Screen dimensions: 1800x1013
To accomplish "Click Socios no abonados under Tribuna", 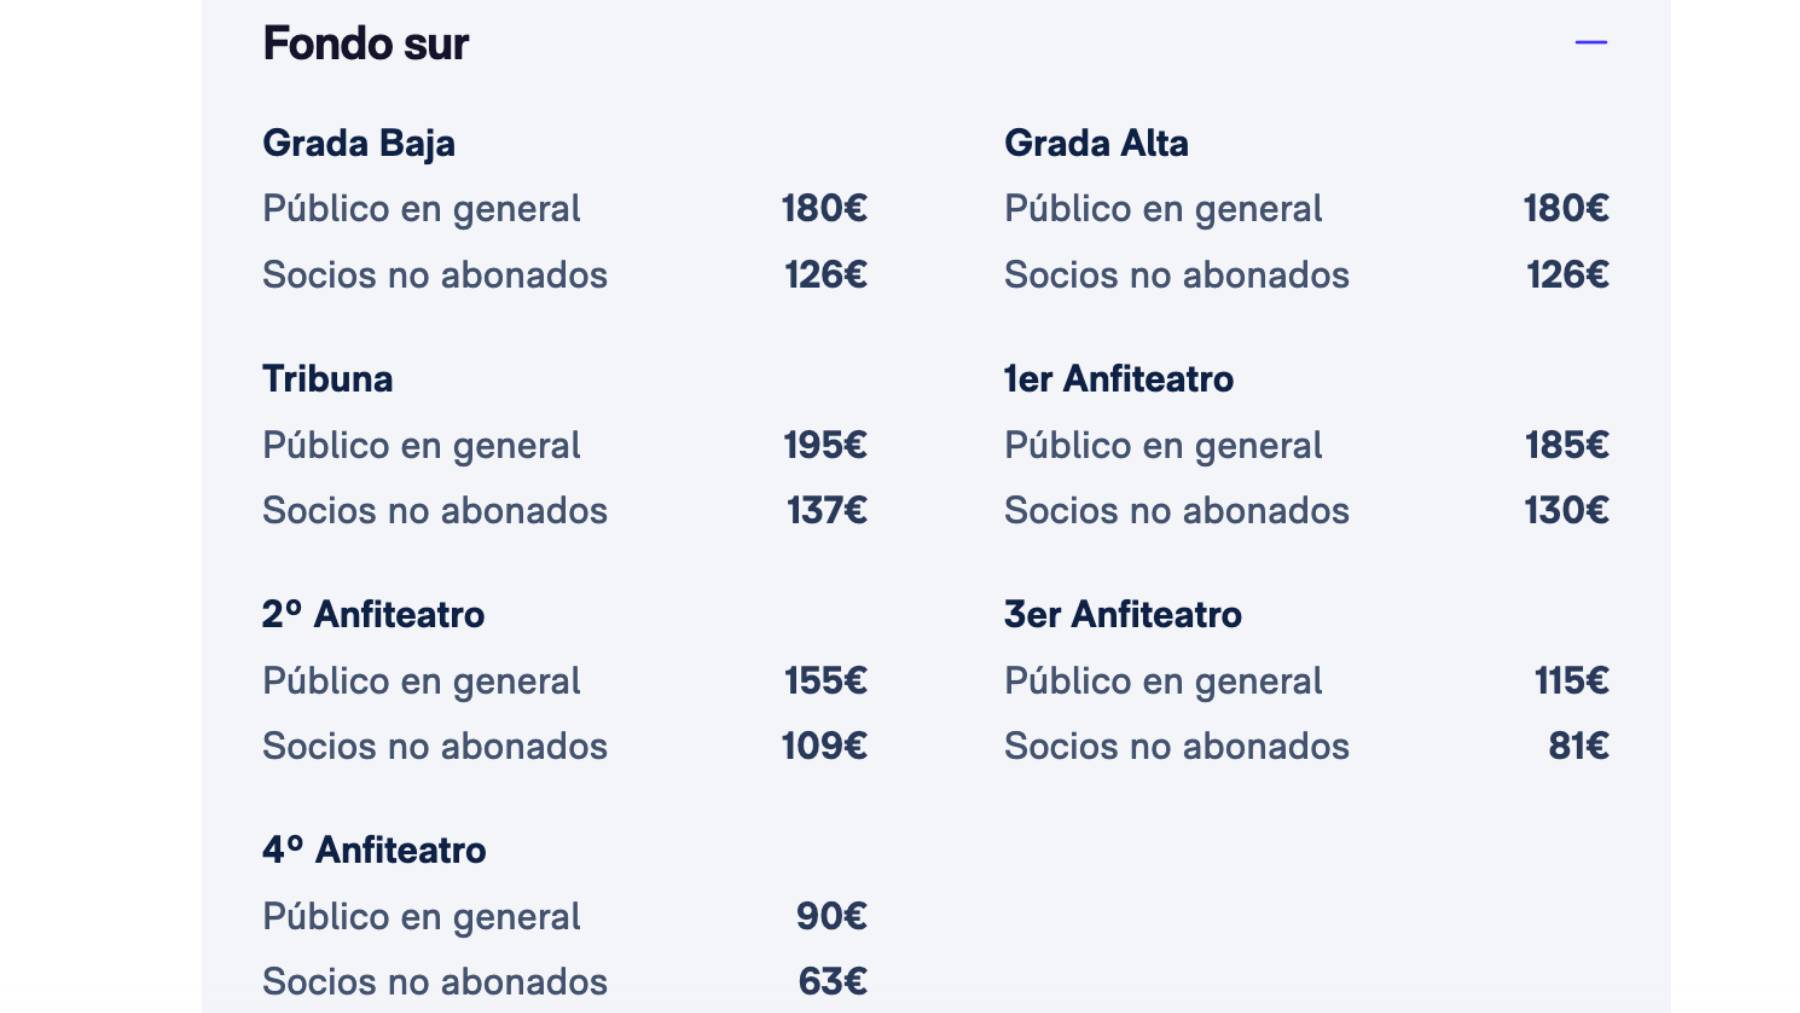I will click(x=435, y=510).
